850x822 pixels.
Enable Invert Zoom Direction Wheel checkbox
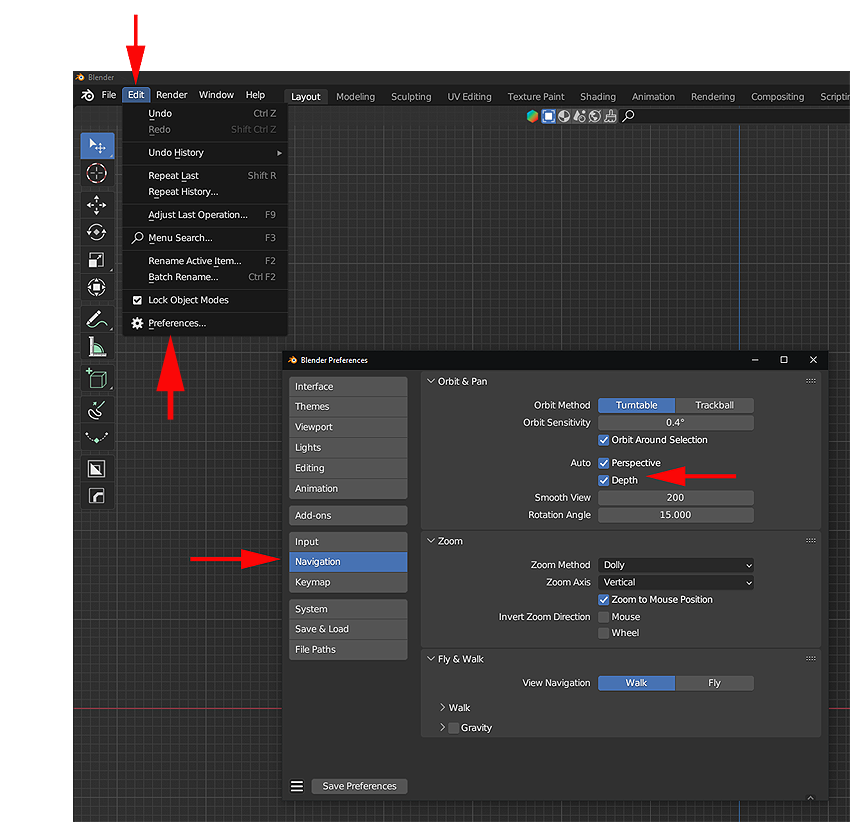coord(603,633)
